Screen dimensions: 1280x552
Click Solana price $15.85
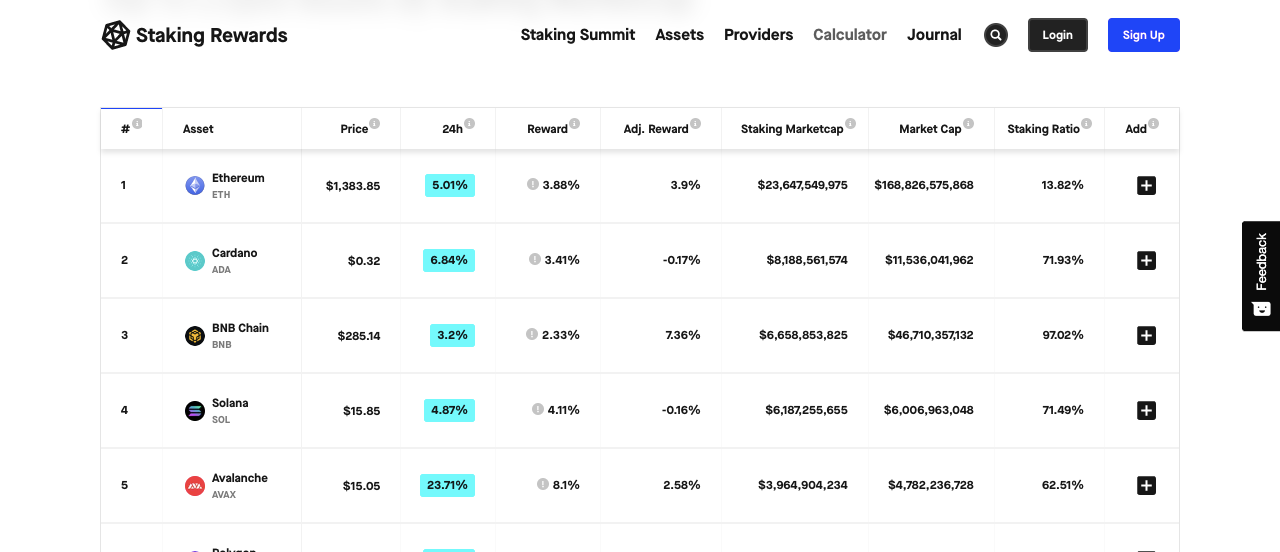[362, 410]
